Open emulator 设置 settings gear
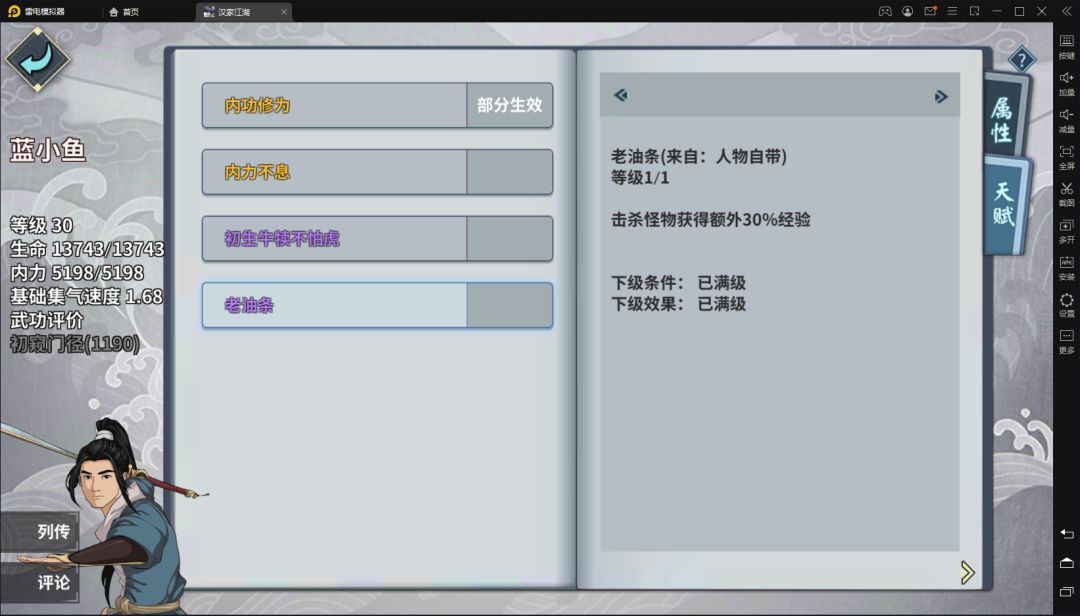Image resolution: width=1080 pixels, height=616 pixels. coord(1066,305)
